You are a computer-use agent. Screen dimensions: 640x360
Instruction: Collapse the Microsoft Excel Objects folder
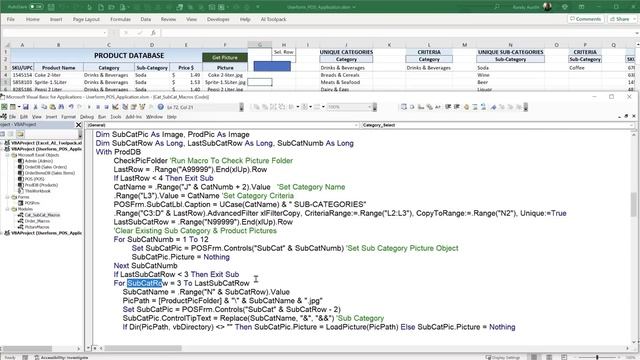(8, 155)
